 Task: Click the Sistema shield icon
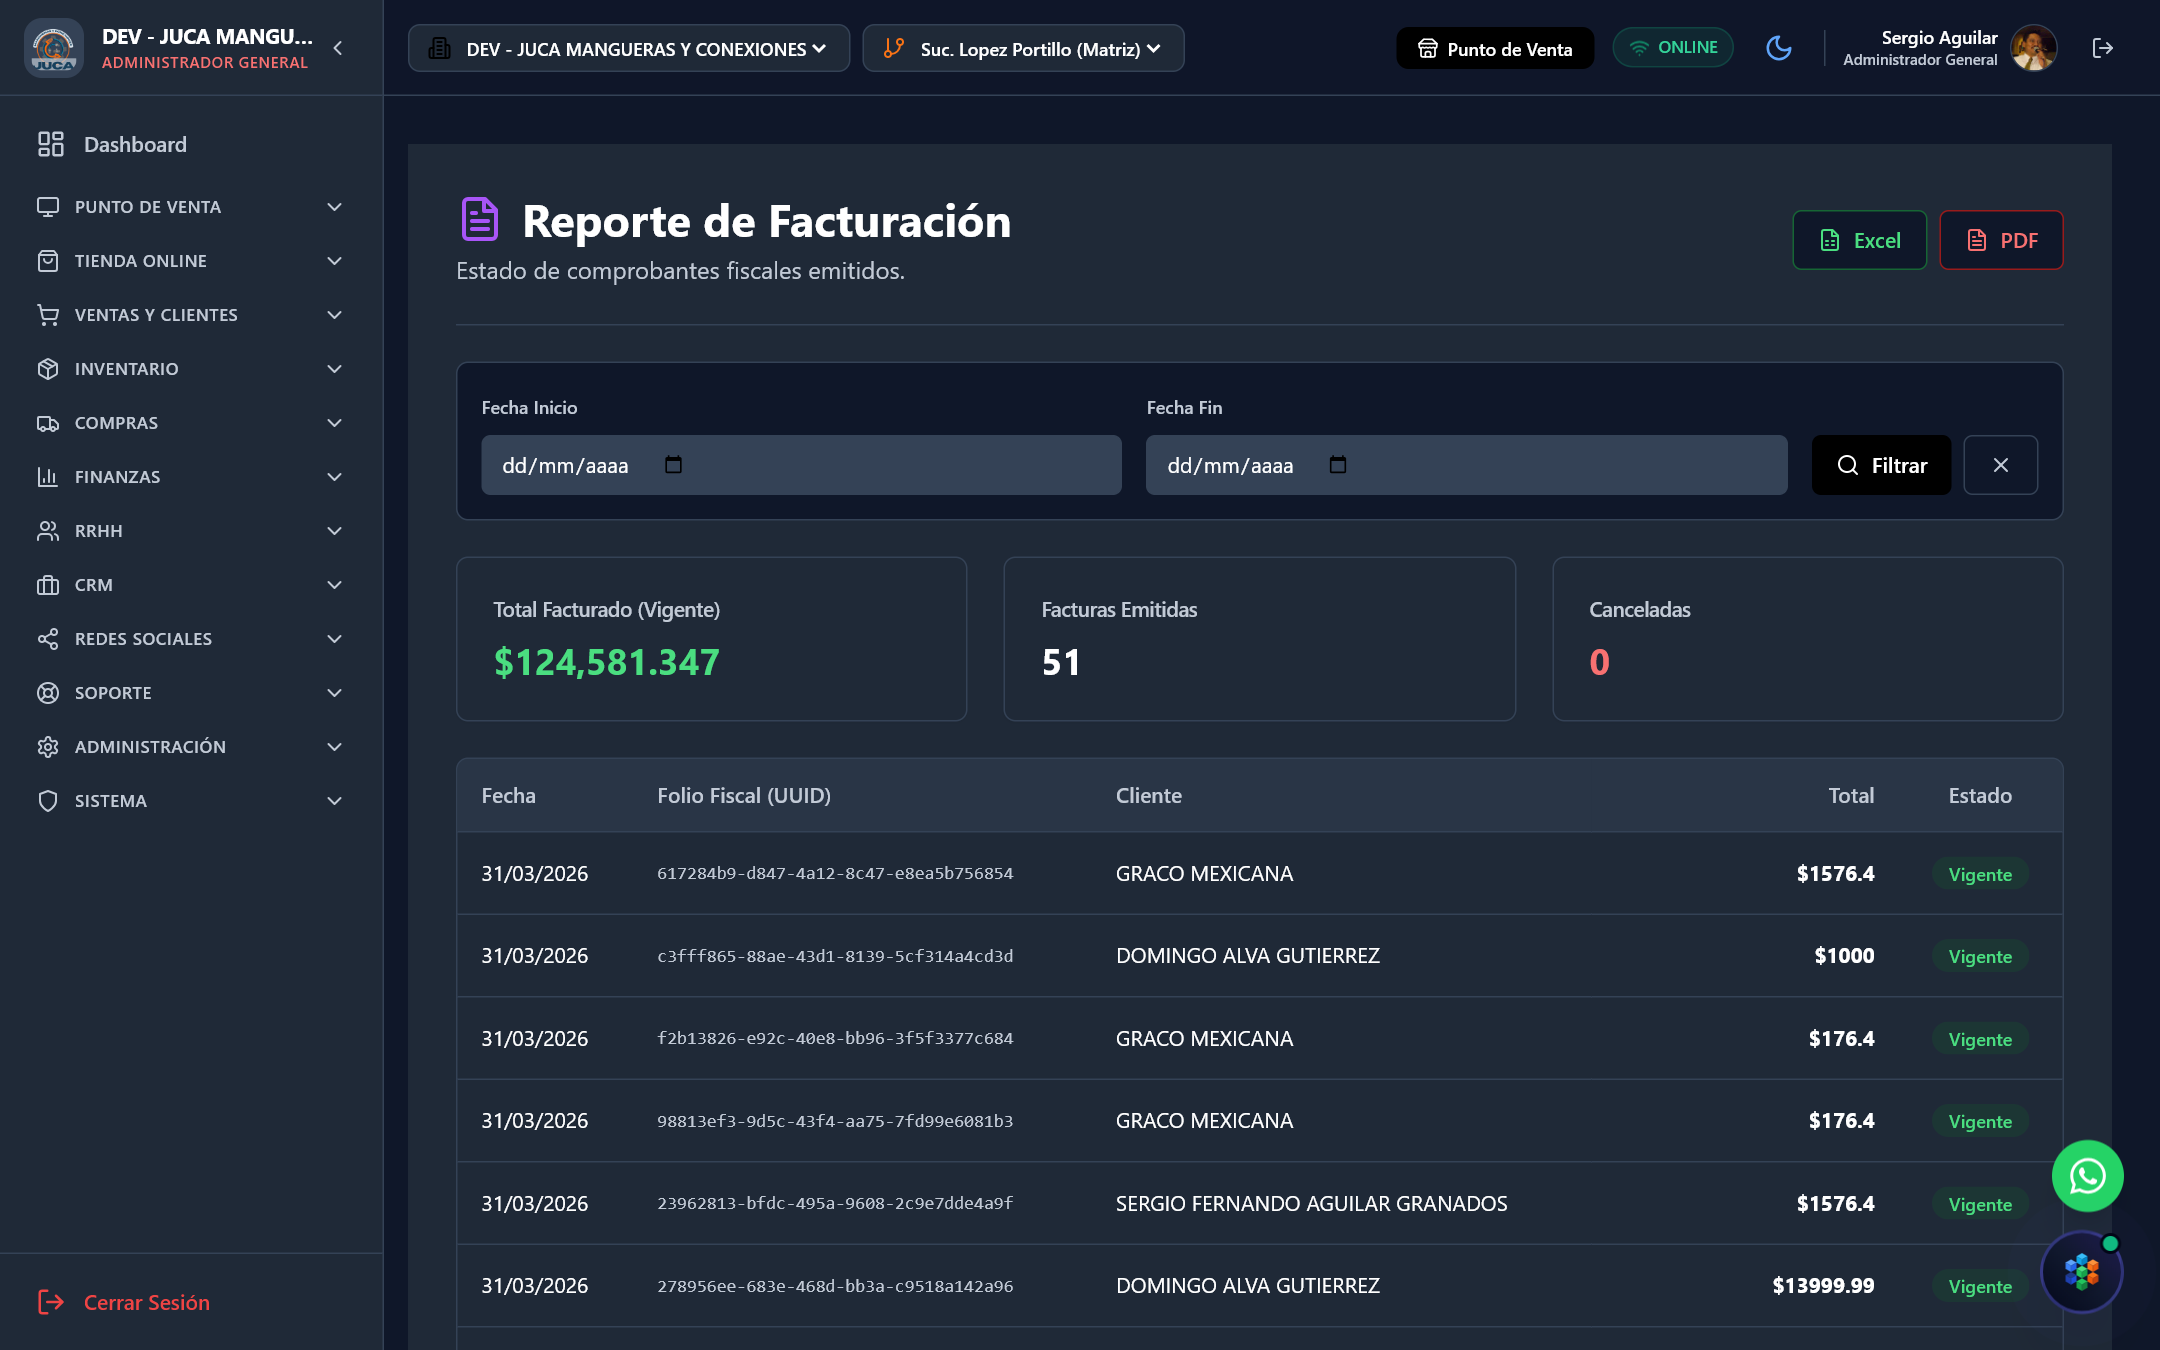pos(48,801)
